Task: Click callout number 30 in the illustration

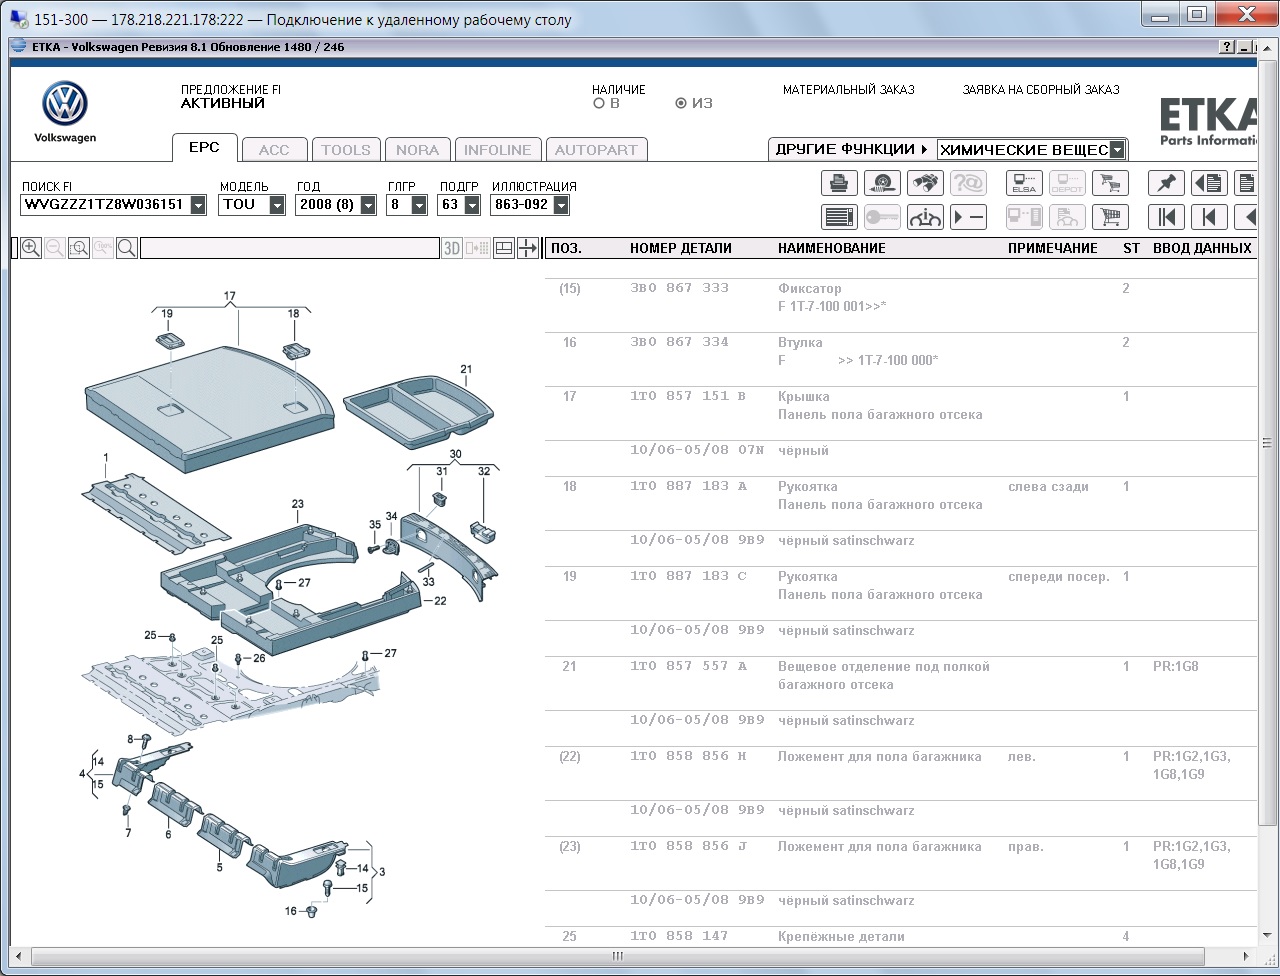Action: pos(456,454)
